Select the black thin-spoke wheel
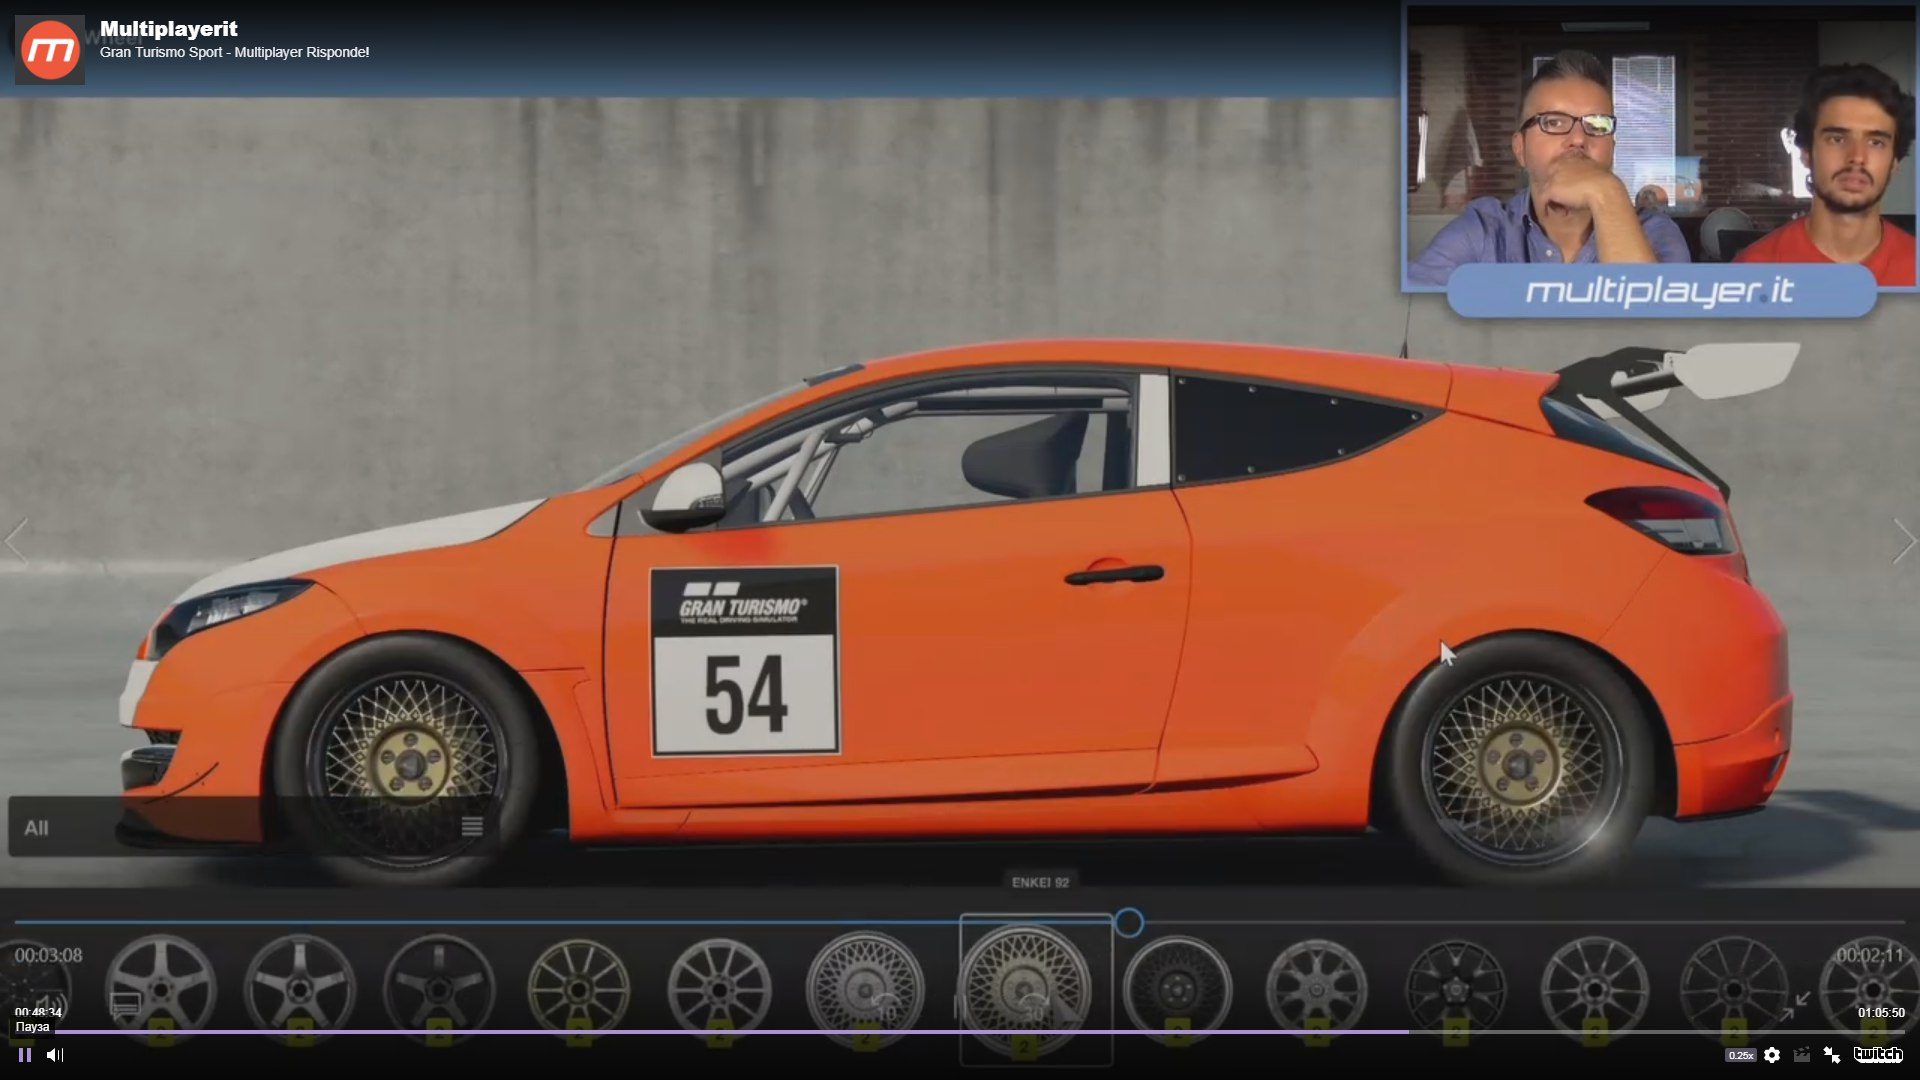Viewport: 1920px width, 1080px height. (x=1456, y=988)
